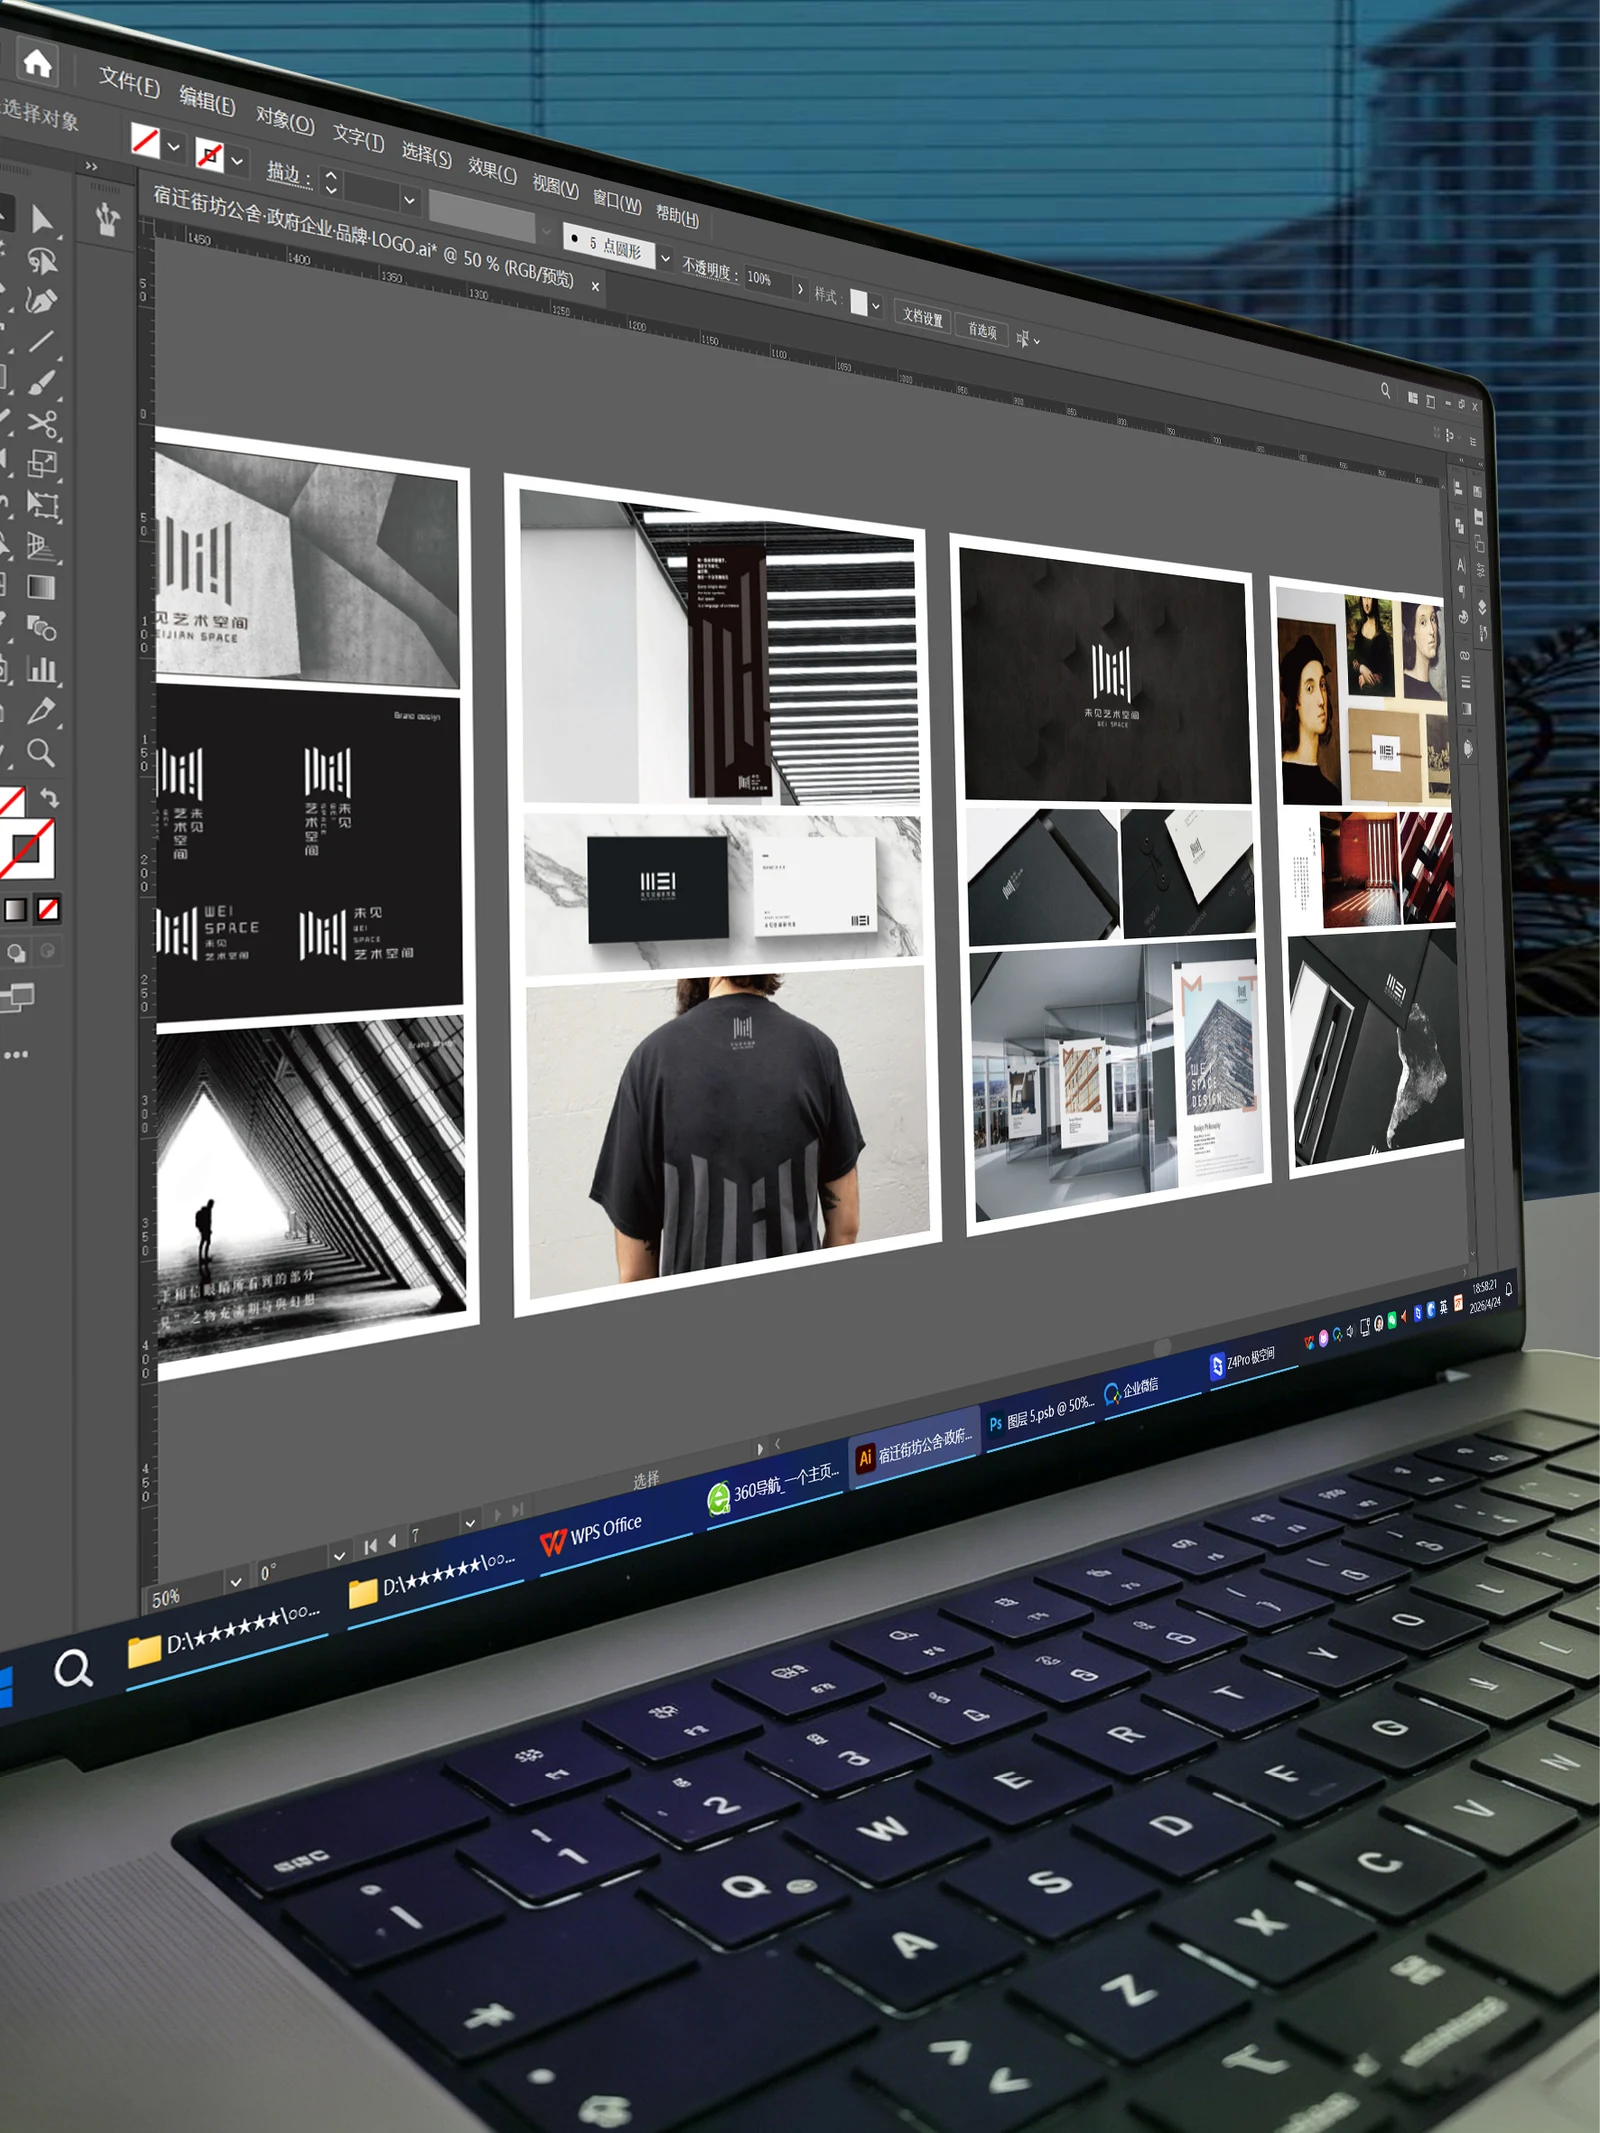Select the Gradient tool
This screenshot has height=2133, width=1600.
[x=42, y=587]
